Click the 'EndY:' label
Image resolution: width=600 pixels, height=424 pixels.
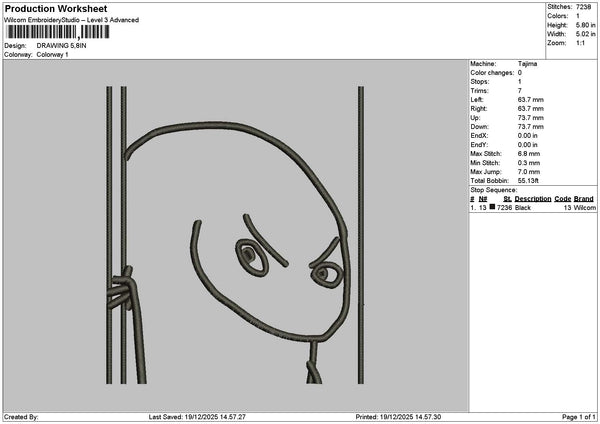pos(479,145)
